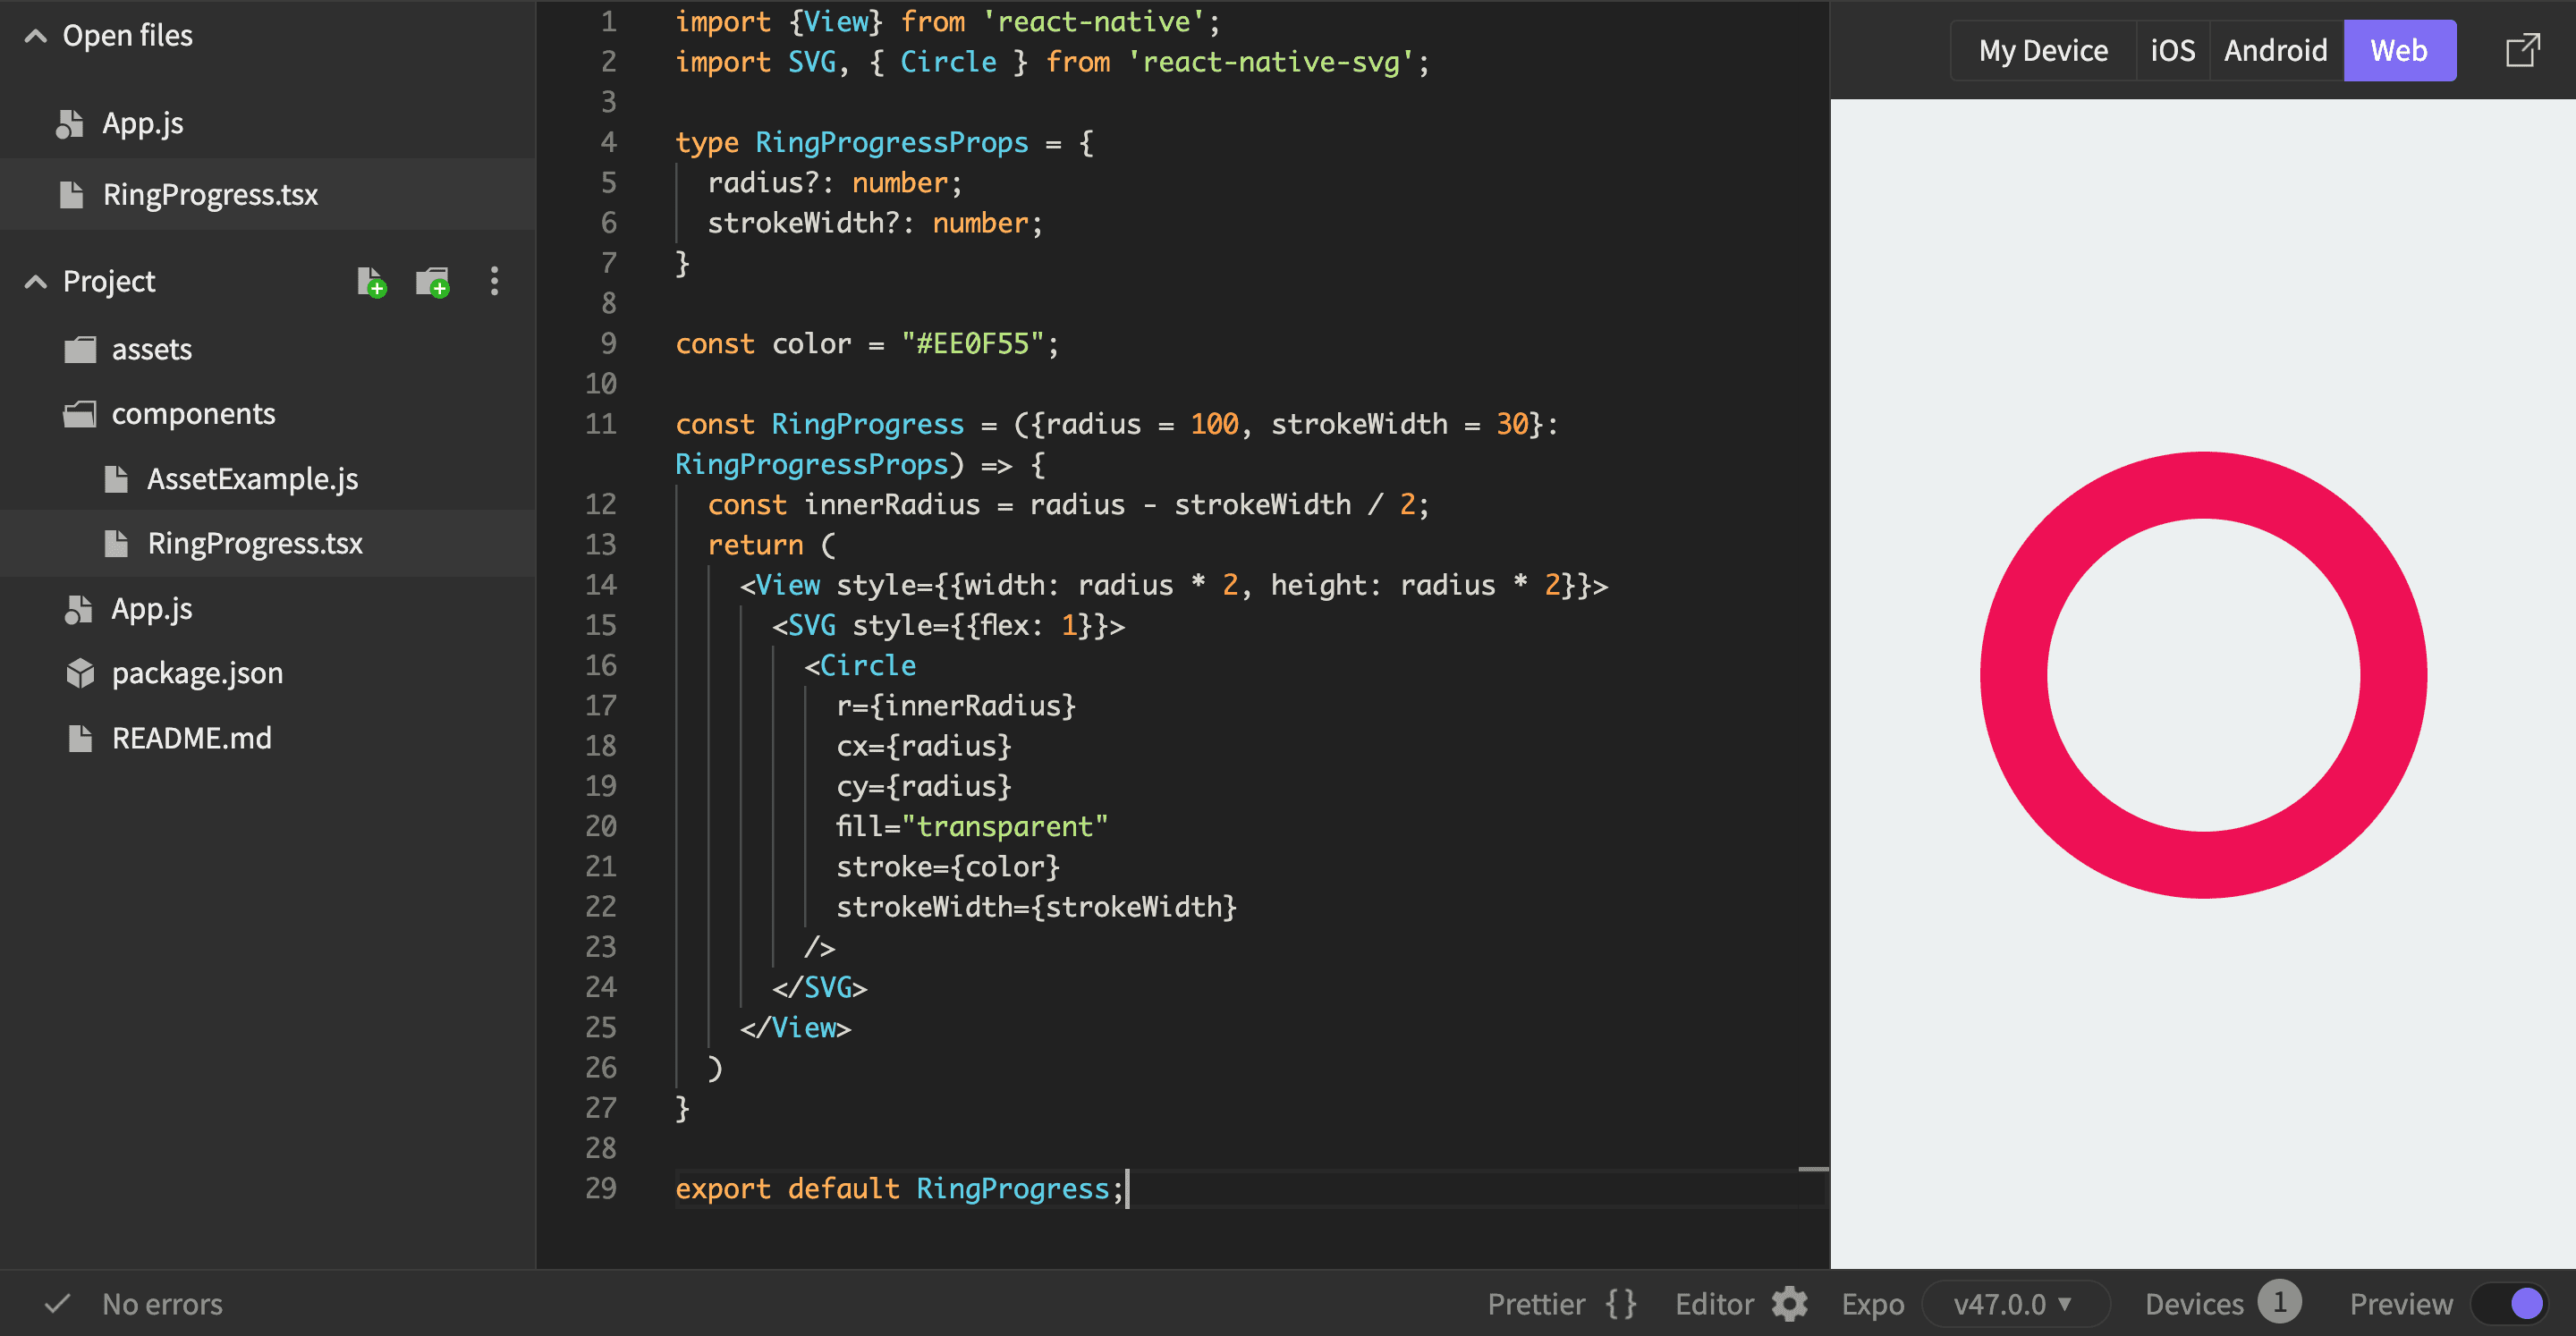Click the No errors checkmark indicator
Screen dimensions: 2576x1336
(57, 1303)
